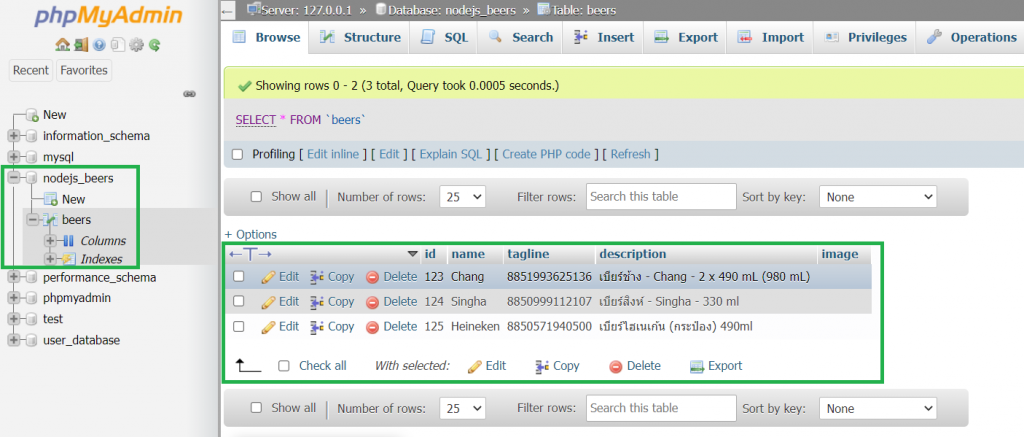Click Copy icon in the Singha row
1024x437 pixels.
[x=317, y=302]
